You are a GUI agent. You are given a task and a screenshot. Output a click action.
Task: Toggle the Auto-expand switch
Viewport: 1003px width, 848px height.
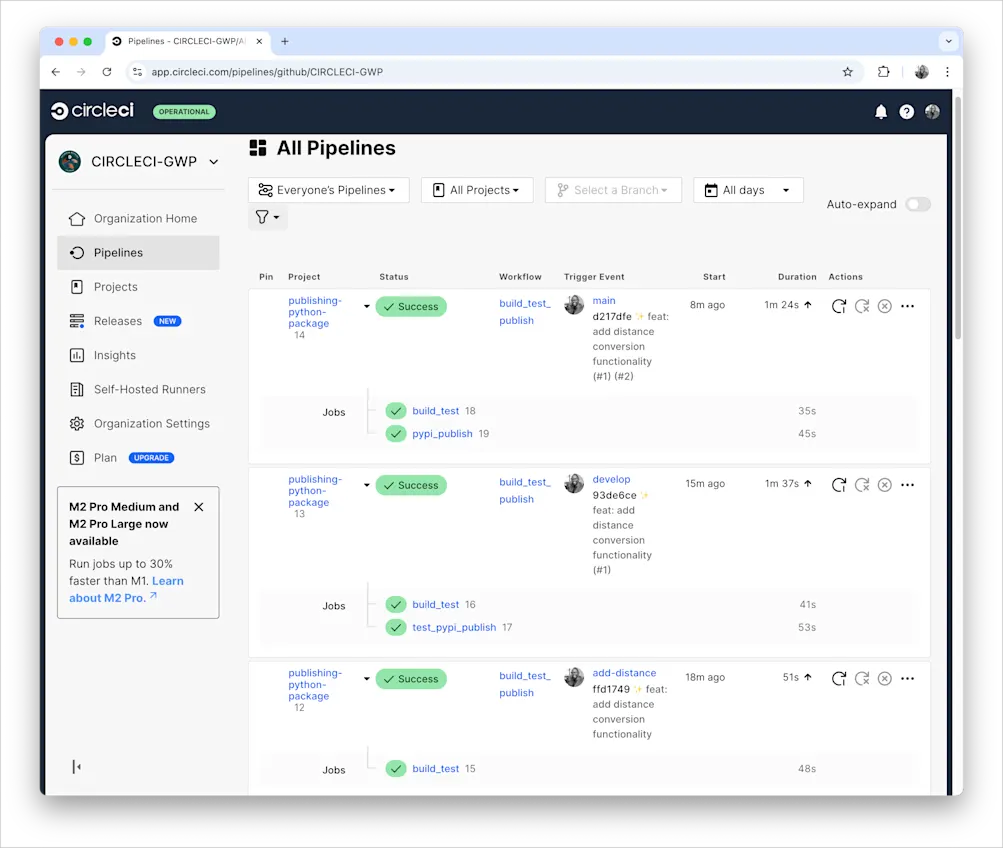[918, 204]
